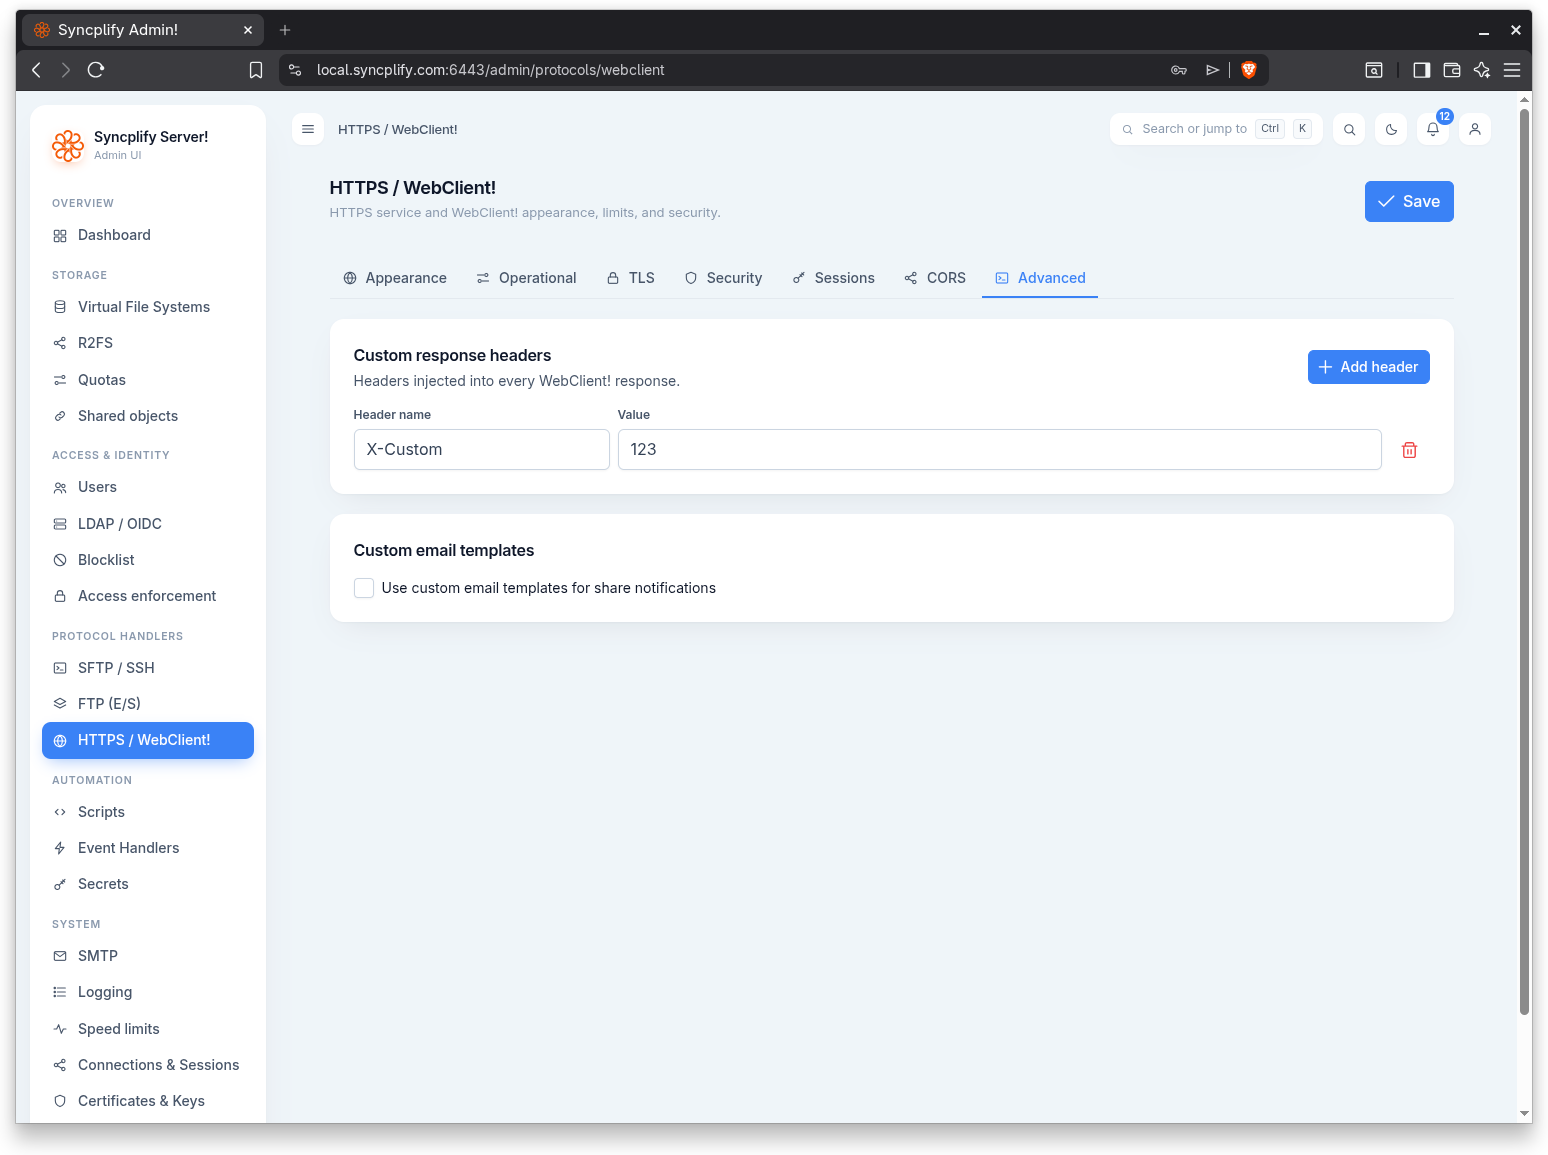Click the send-tab arrow icon in address bar
The image size is (1548, 1155).
pyautogui.click(x=1212, y=70)
